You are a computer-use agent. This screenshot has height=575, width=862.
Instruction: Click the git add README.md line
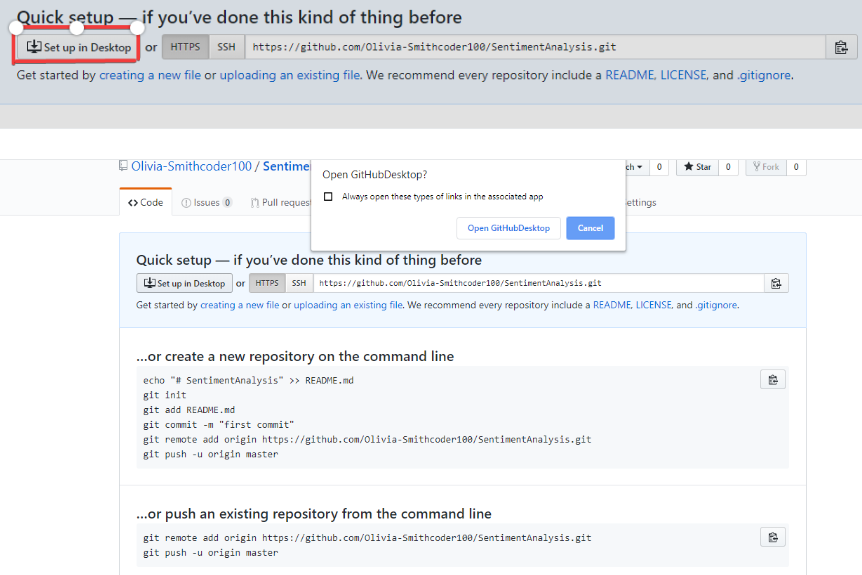coord(189,410)
